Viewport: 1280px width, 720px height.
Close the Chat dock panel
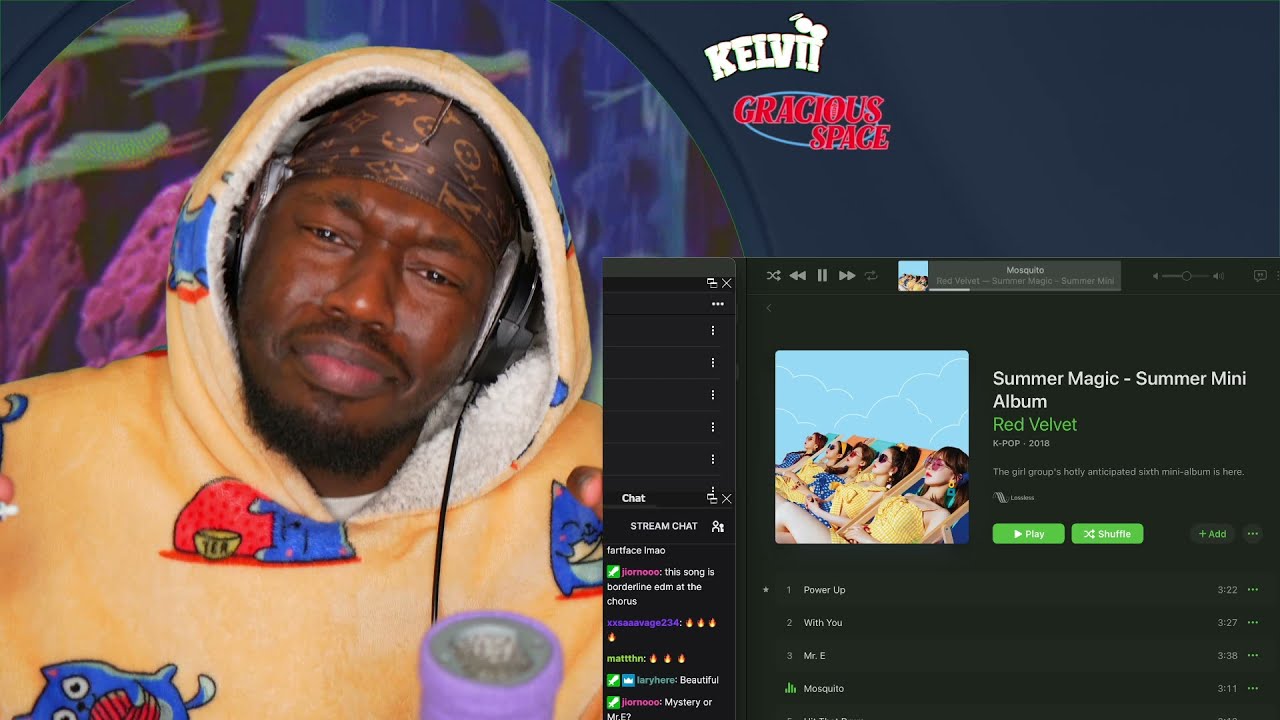(727, 498)
